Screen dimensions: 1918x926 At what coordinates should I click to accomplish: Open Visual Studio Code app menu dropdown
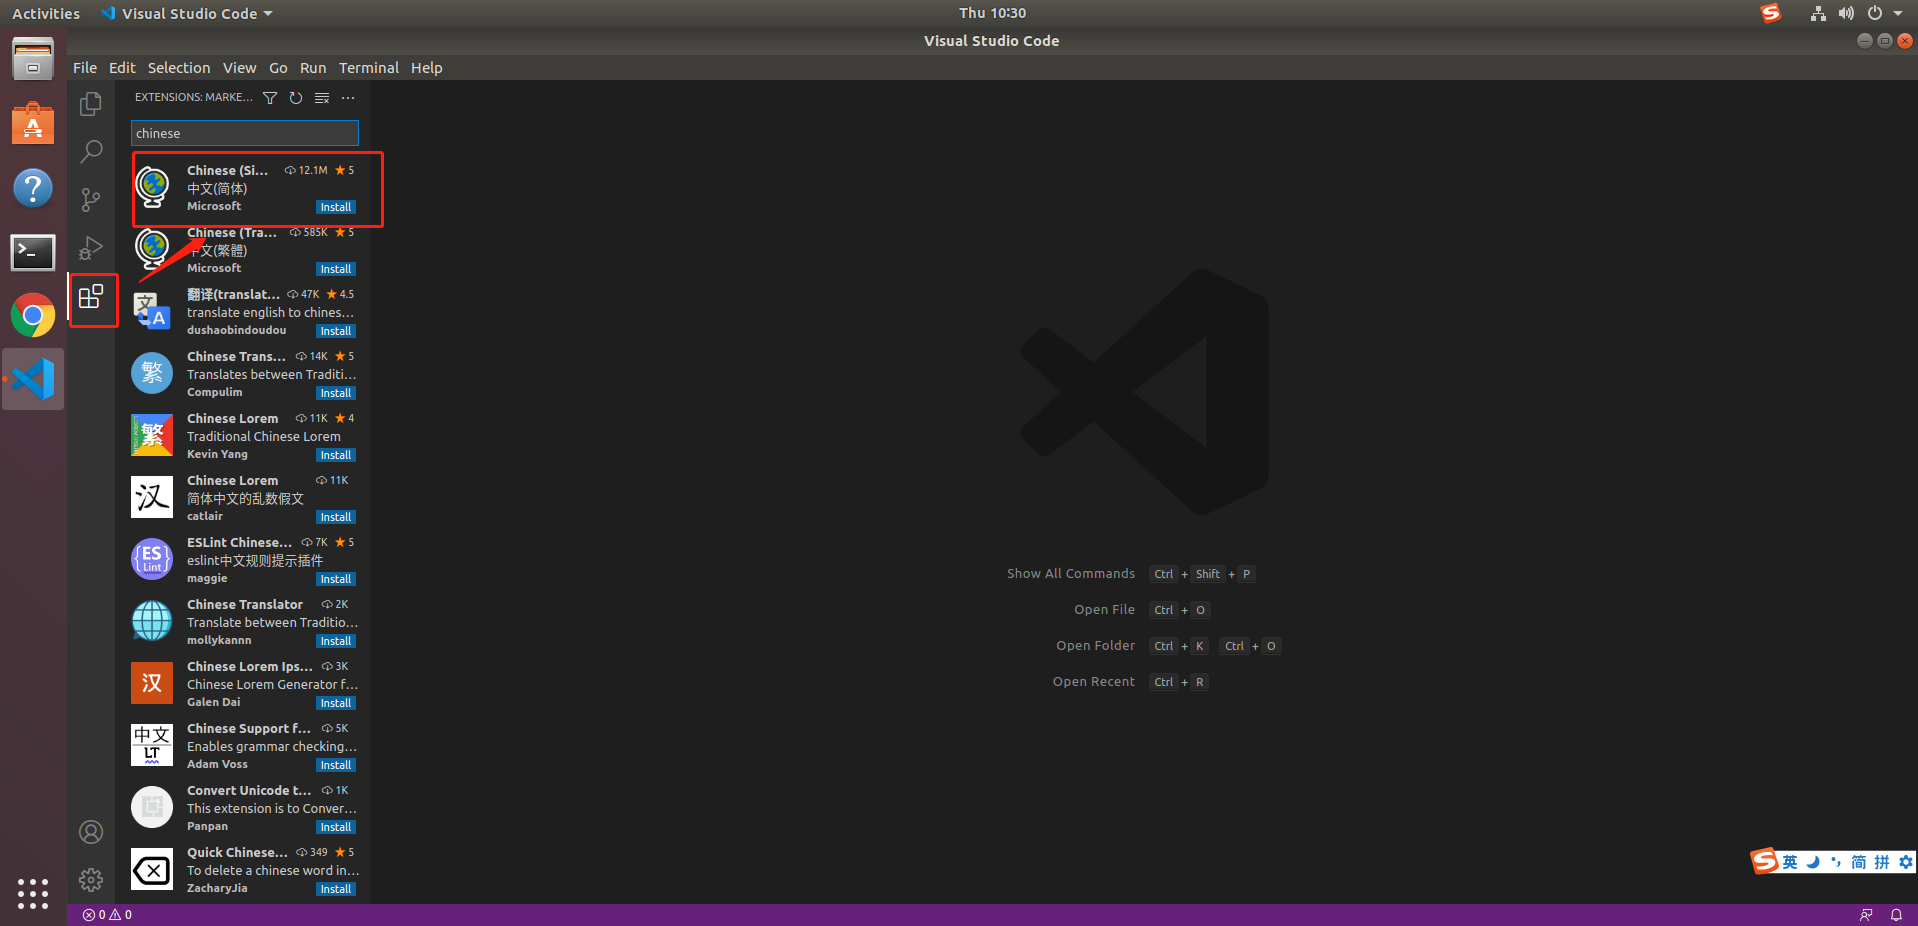[x=187, y=13]
